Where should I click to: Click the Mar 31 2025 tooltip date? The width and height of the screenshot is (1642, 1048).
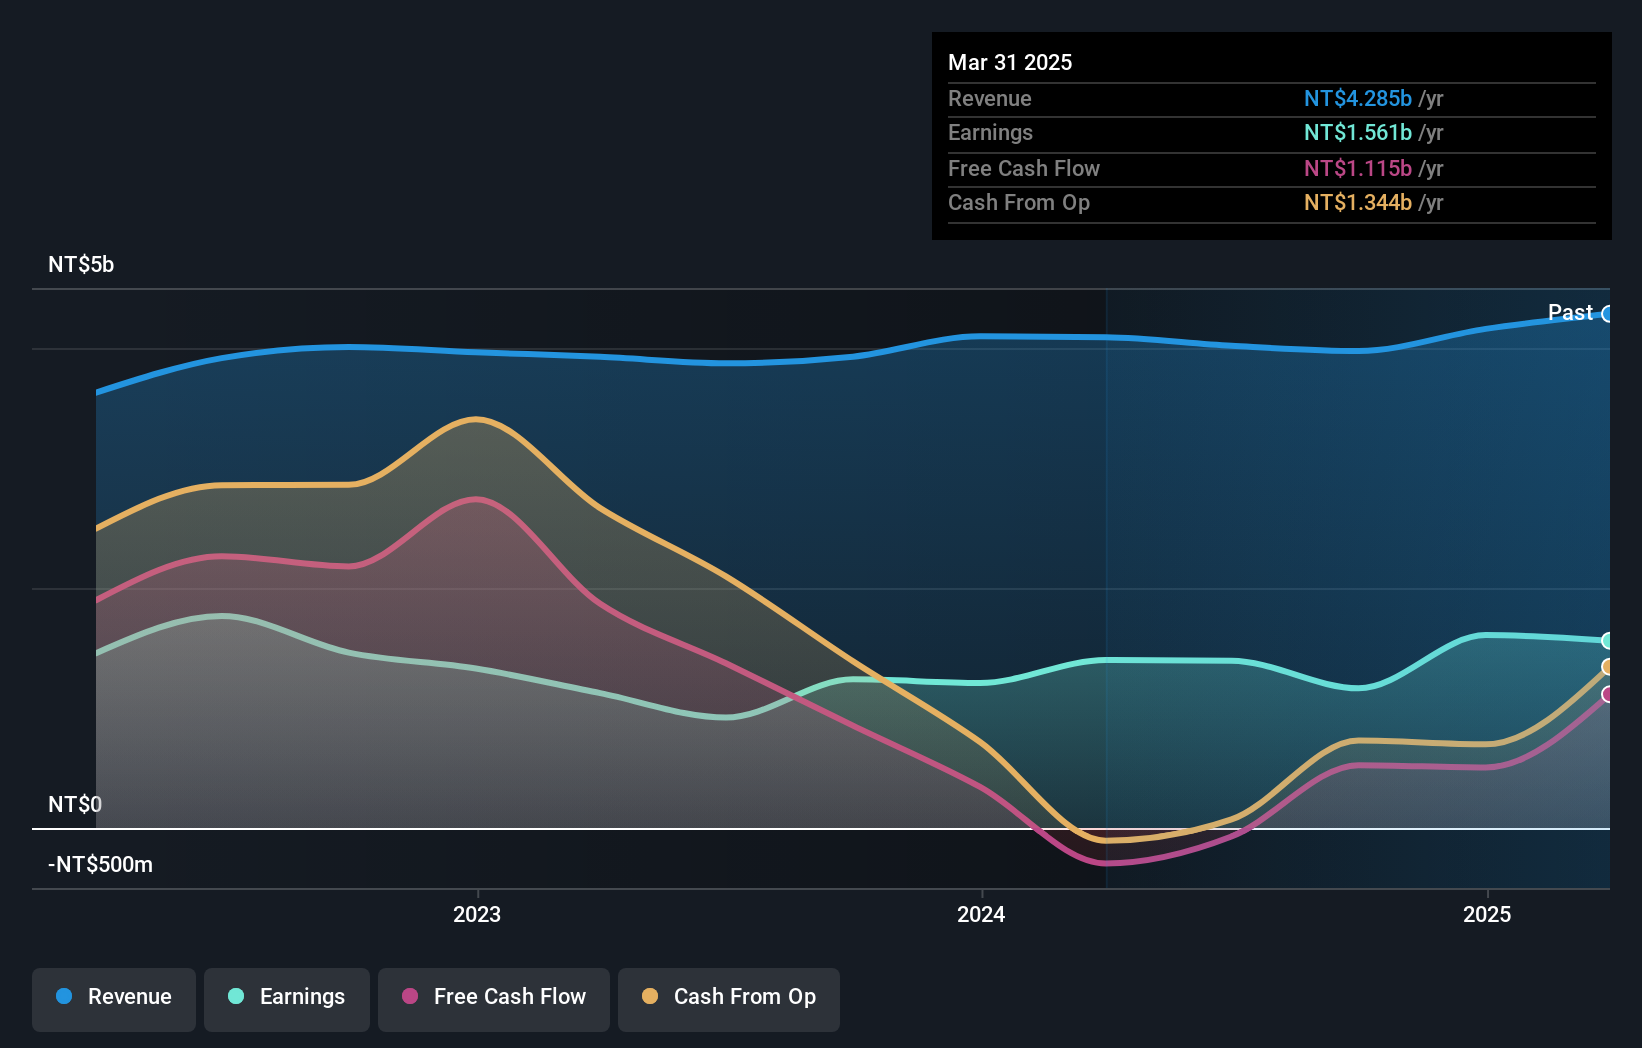(1010, 62)
